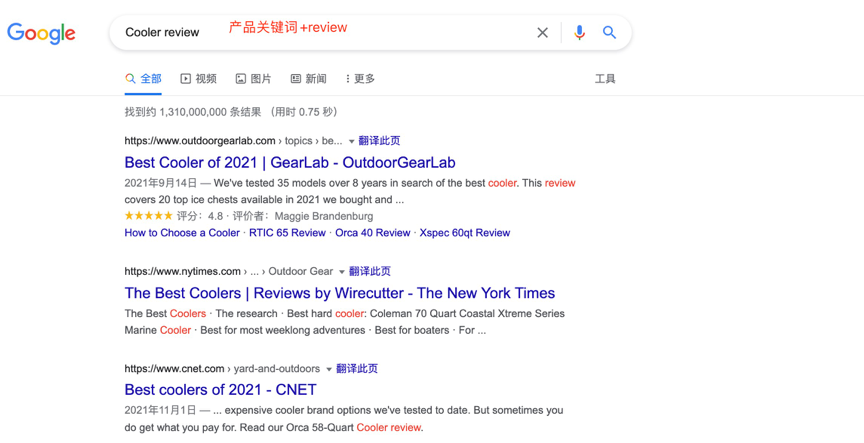Start voice search with microphone icon
Screen dimensions: 864x443
tap(579, 33)
